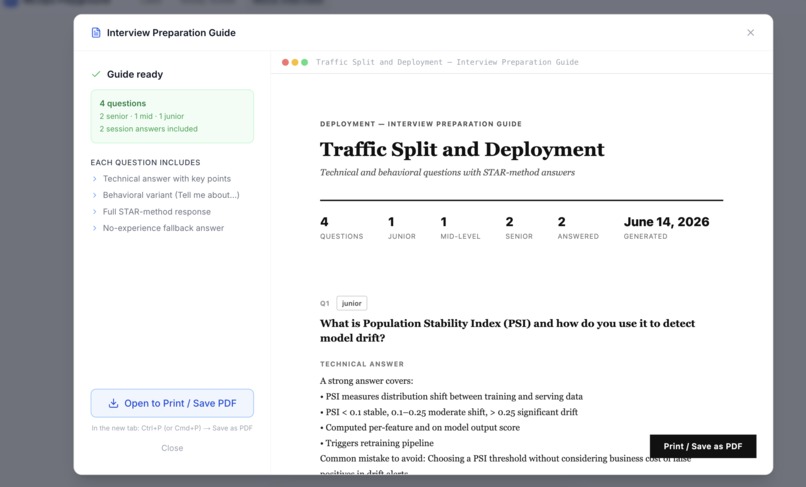Click the '1 MID-LEVEL' stat
This screenshot has height=487, width=806.
click(x=460, y=228)
